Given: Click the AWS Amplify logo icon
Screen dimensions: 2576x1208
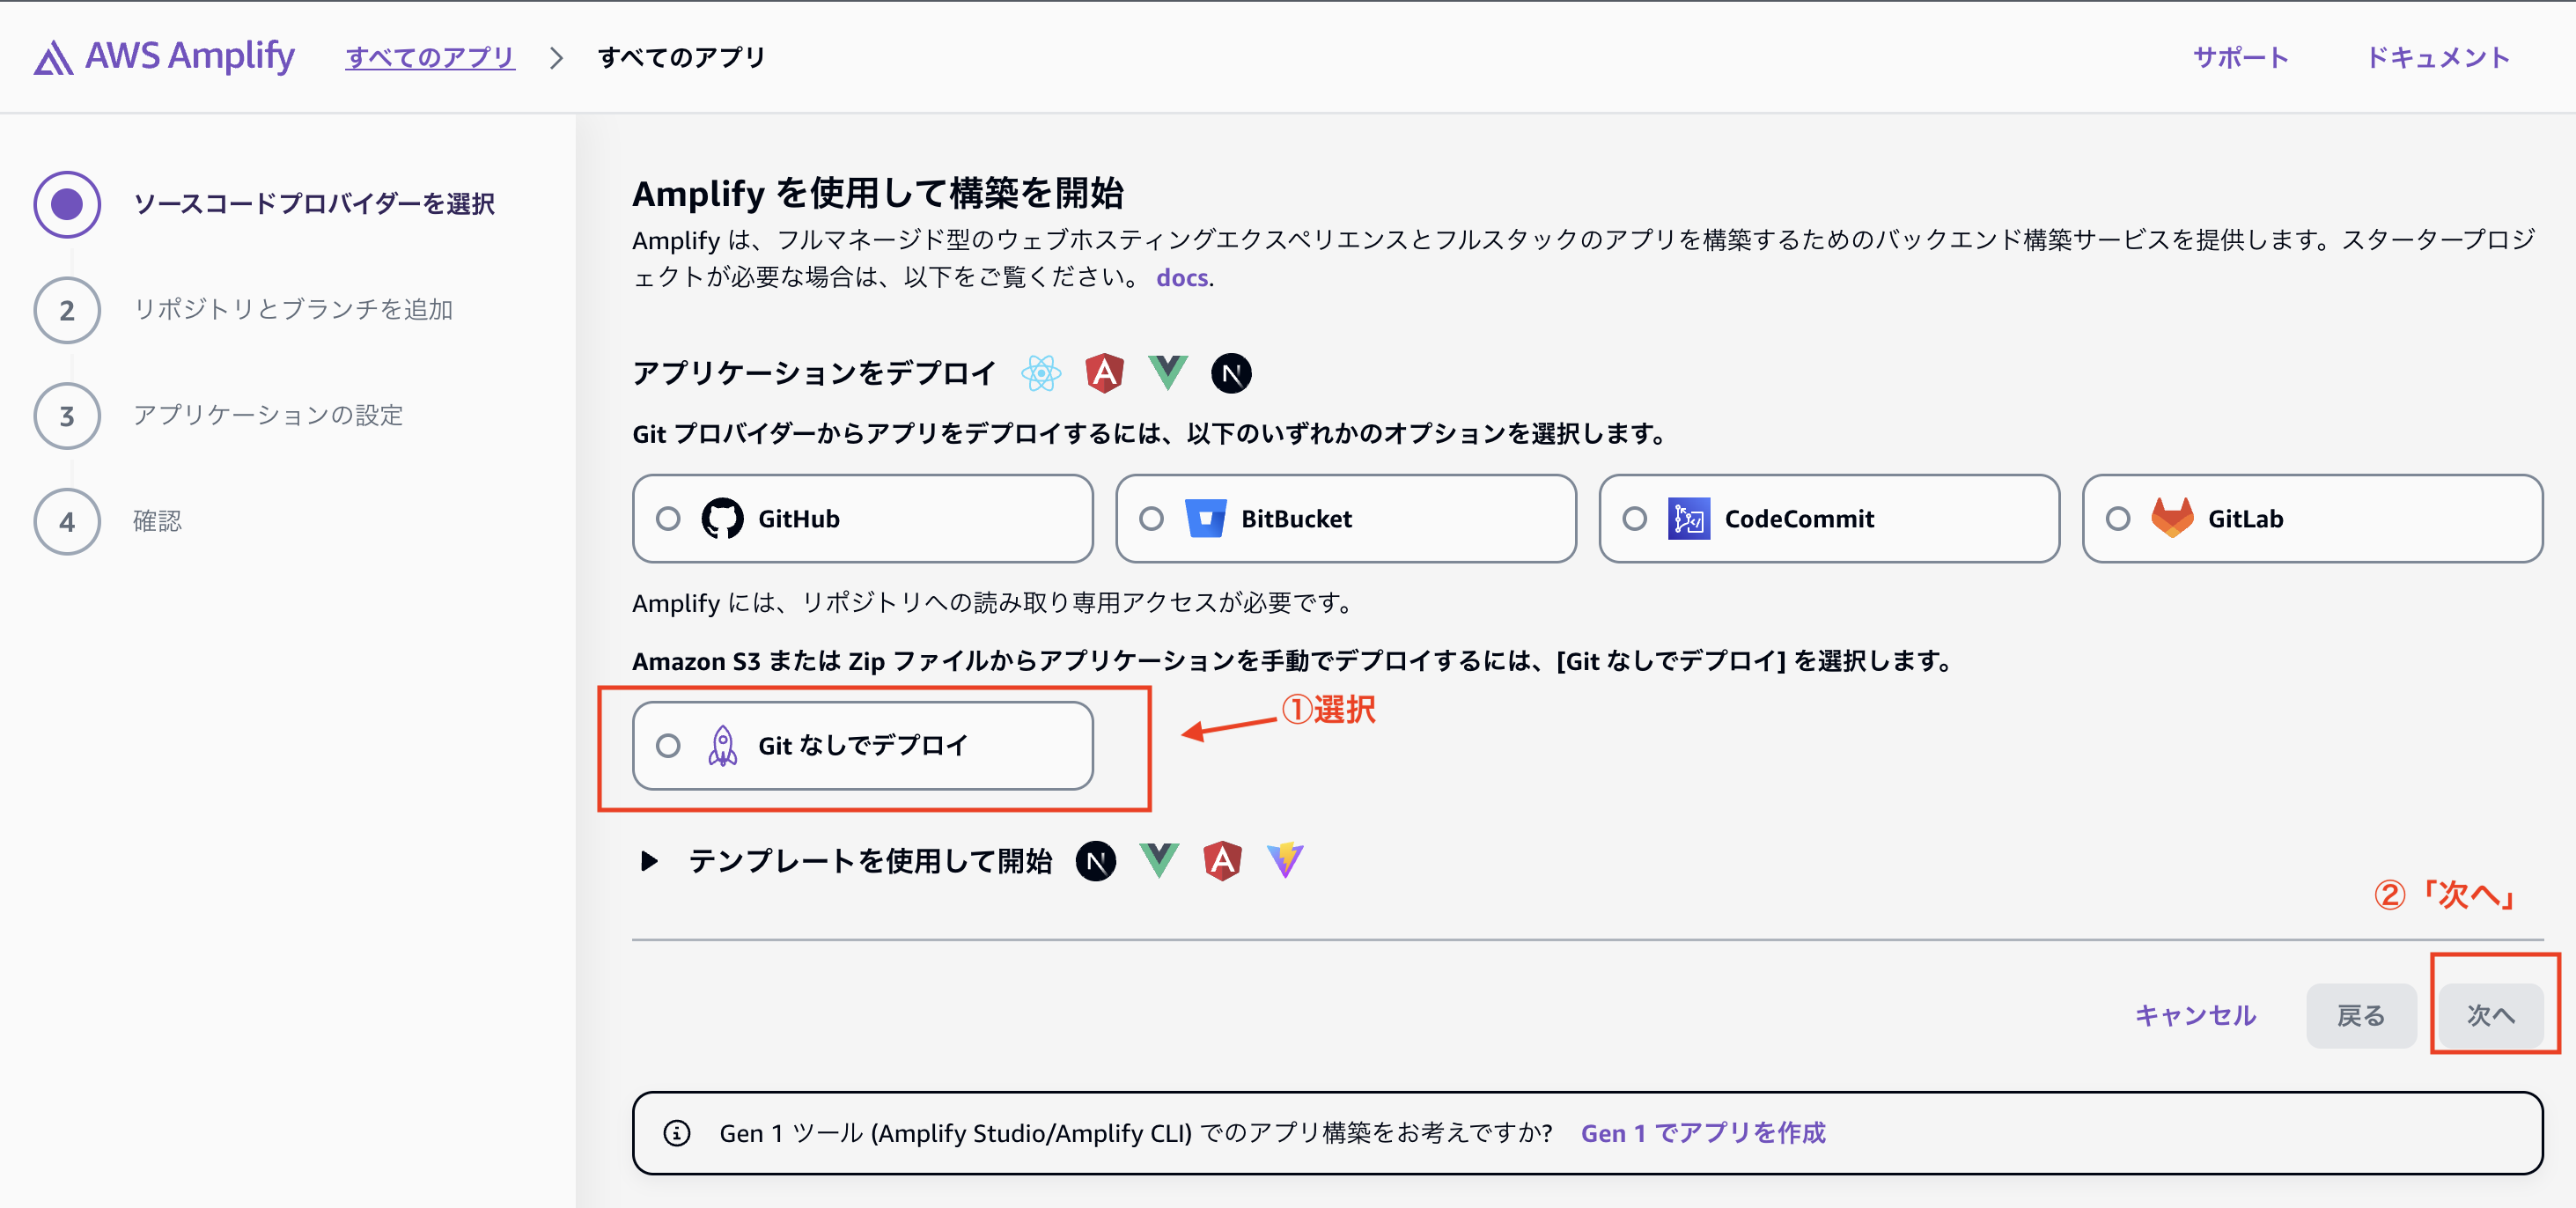Looking at the screenshot, I should (53, 58).
